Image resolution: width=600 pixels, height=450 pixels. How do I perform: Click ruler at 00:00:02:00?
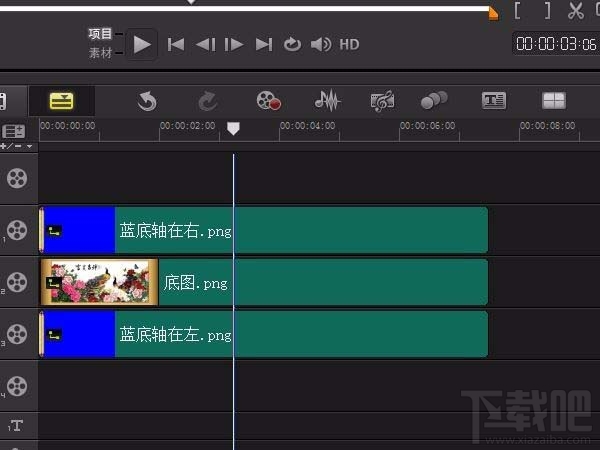(x=188, y=126)
